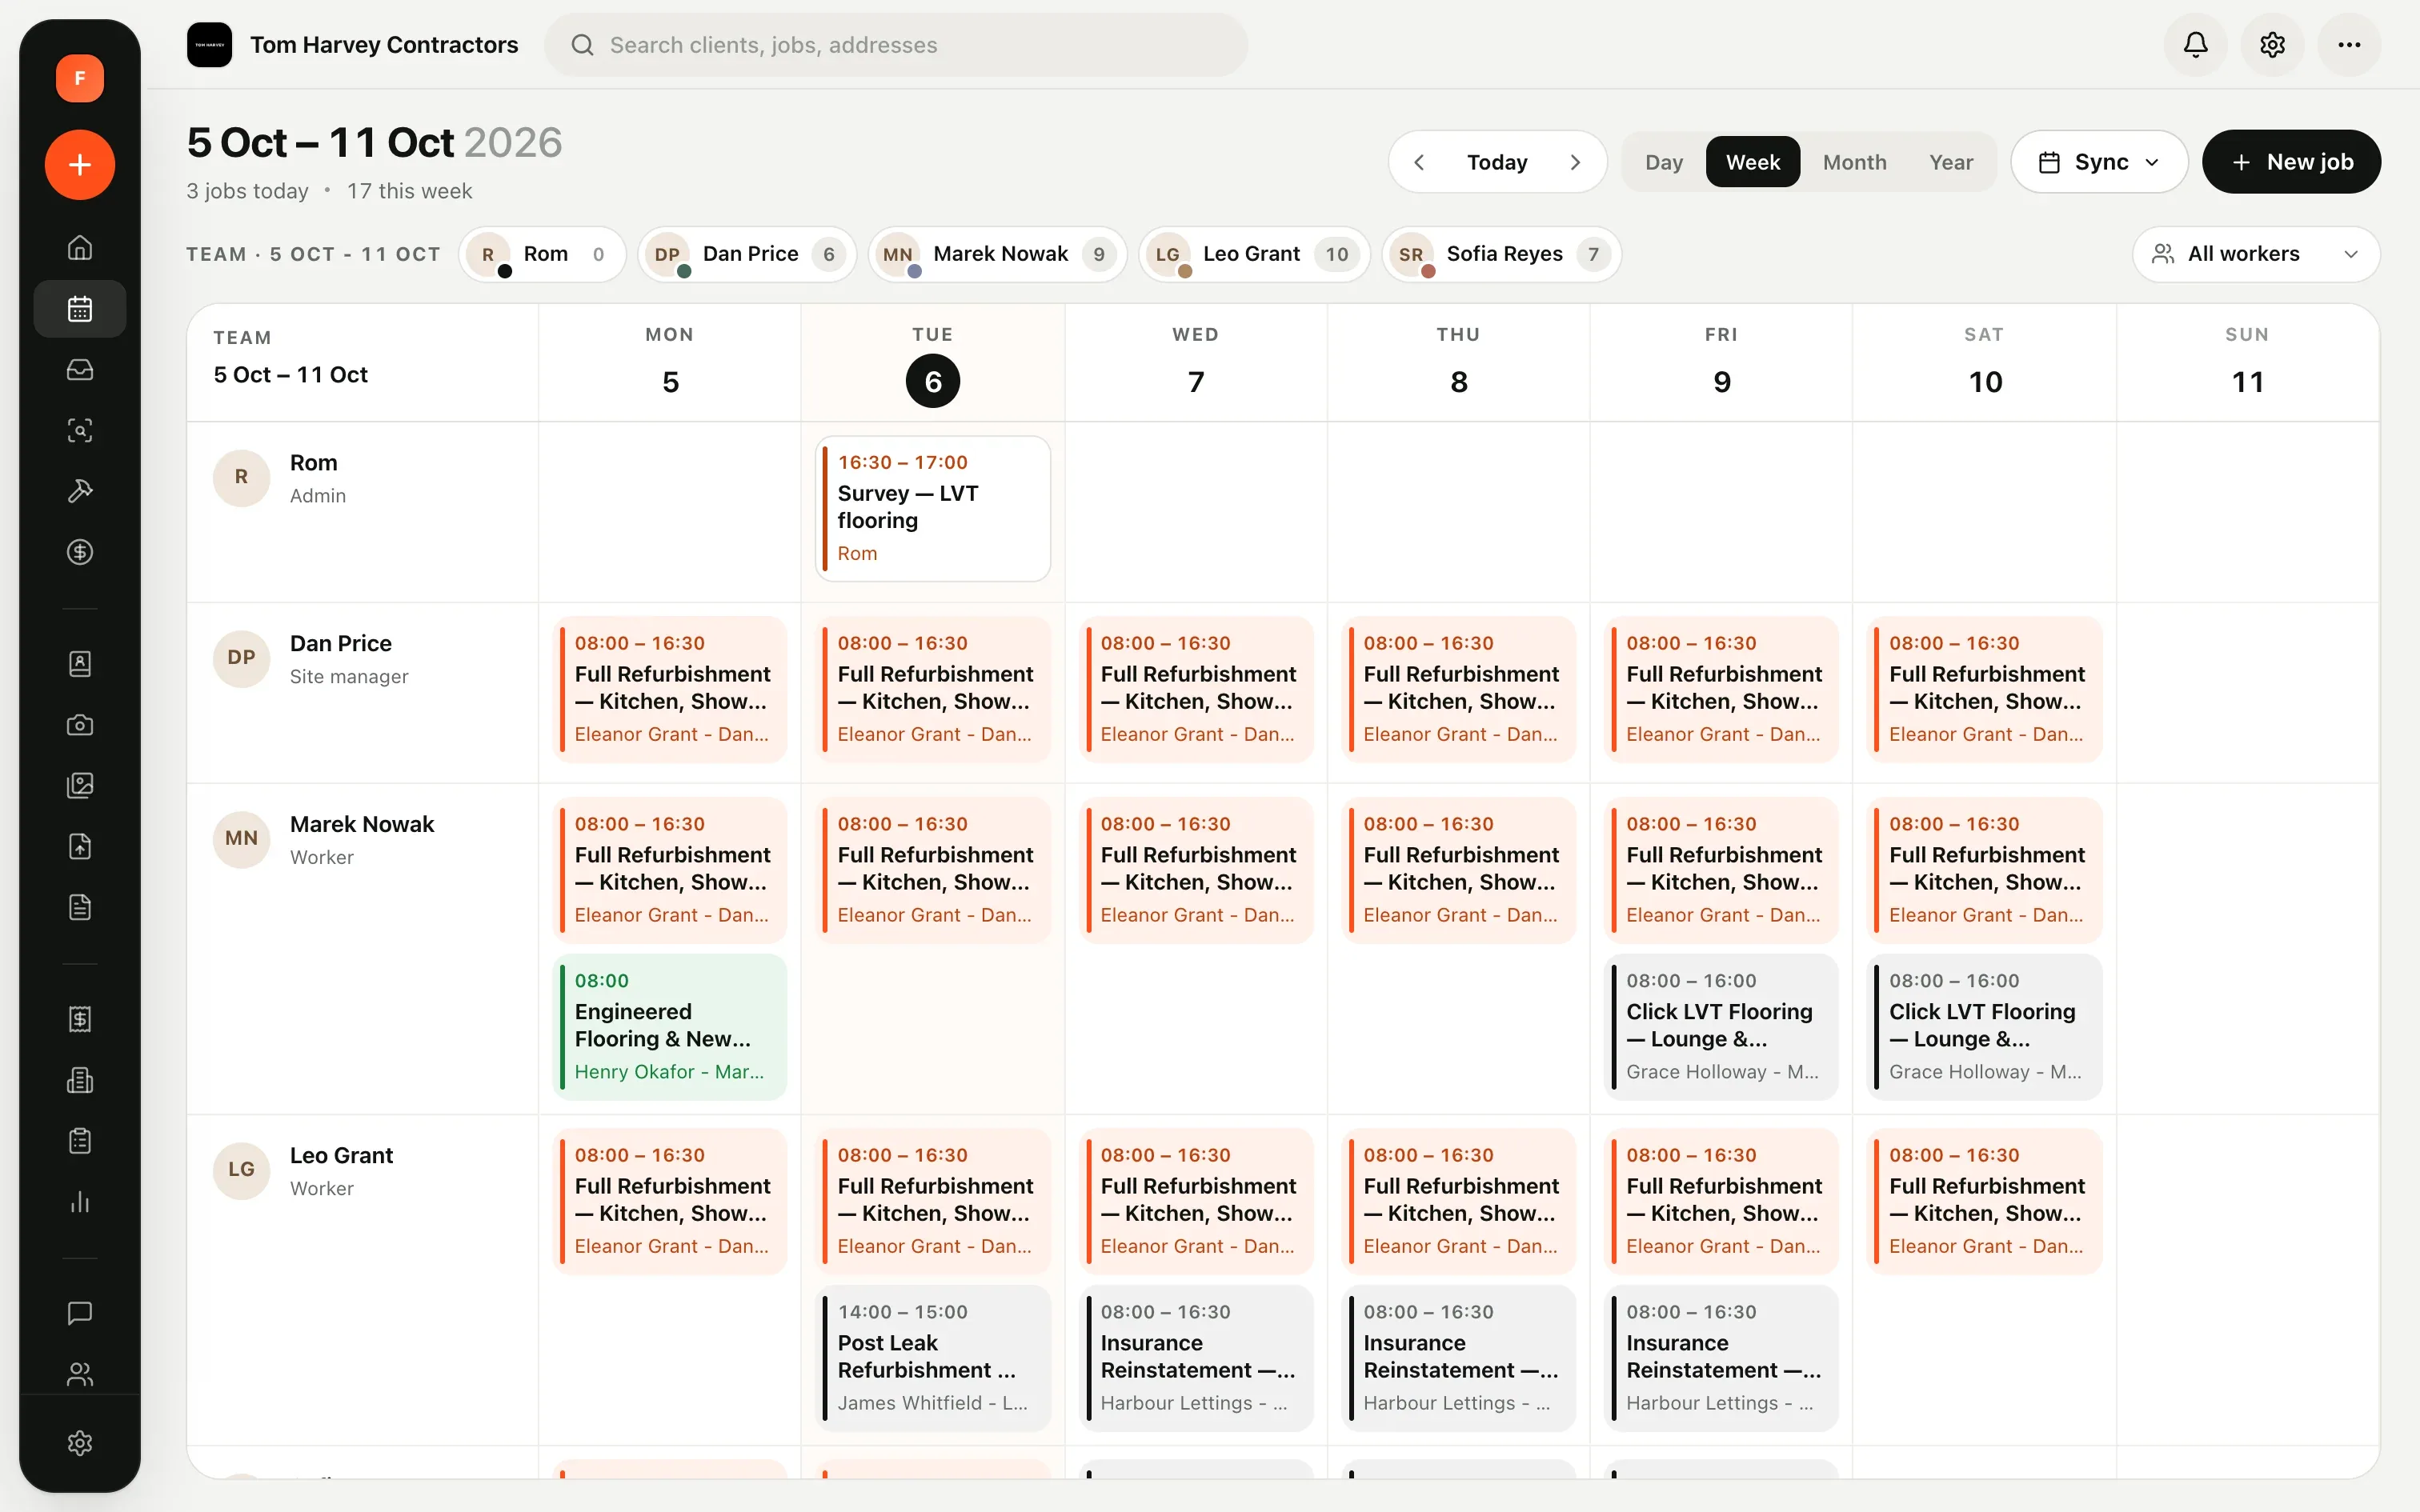
Task: Switch to Week view
Action: click(1753, 162)
